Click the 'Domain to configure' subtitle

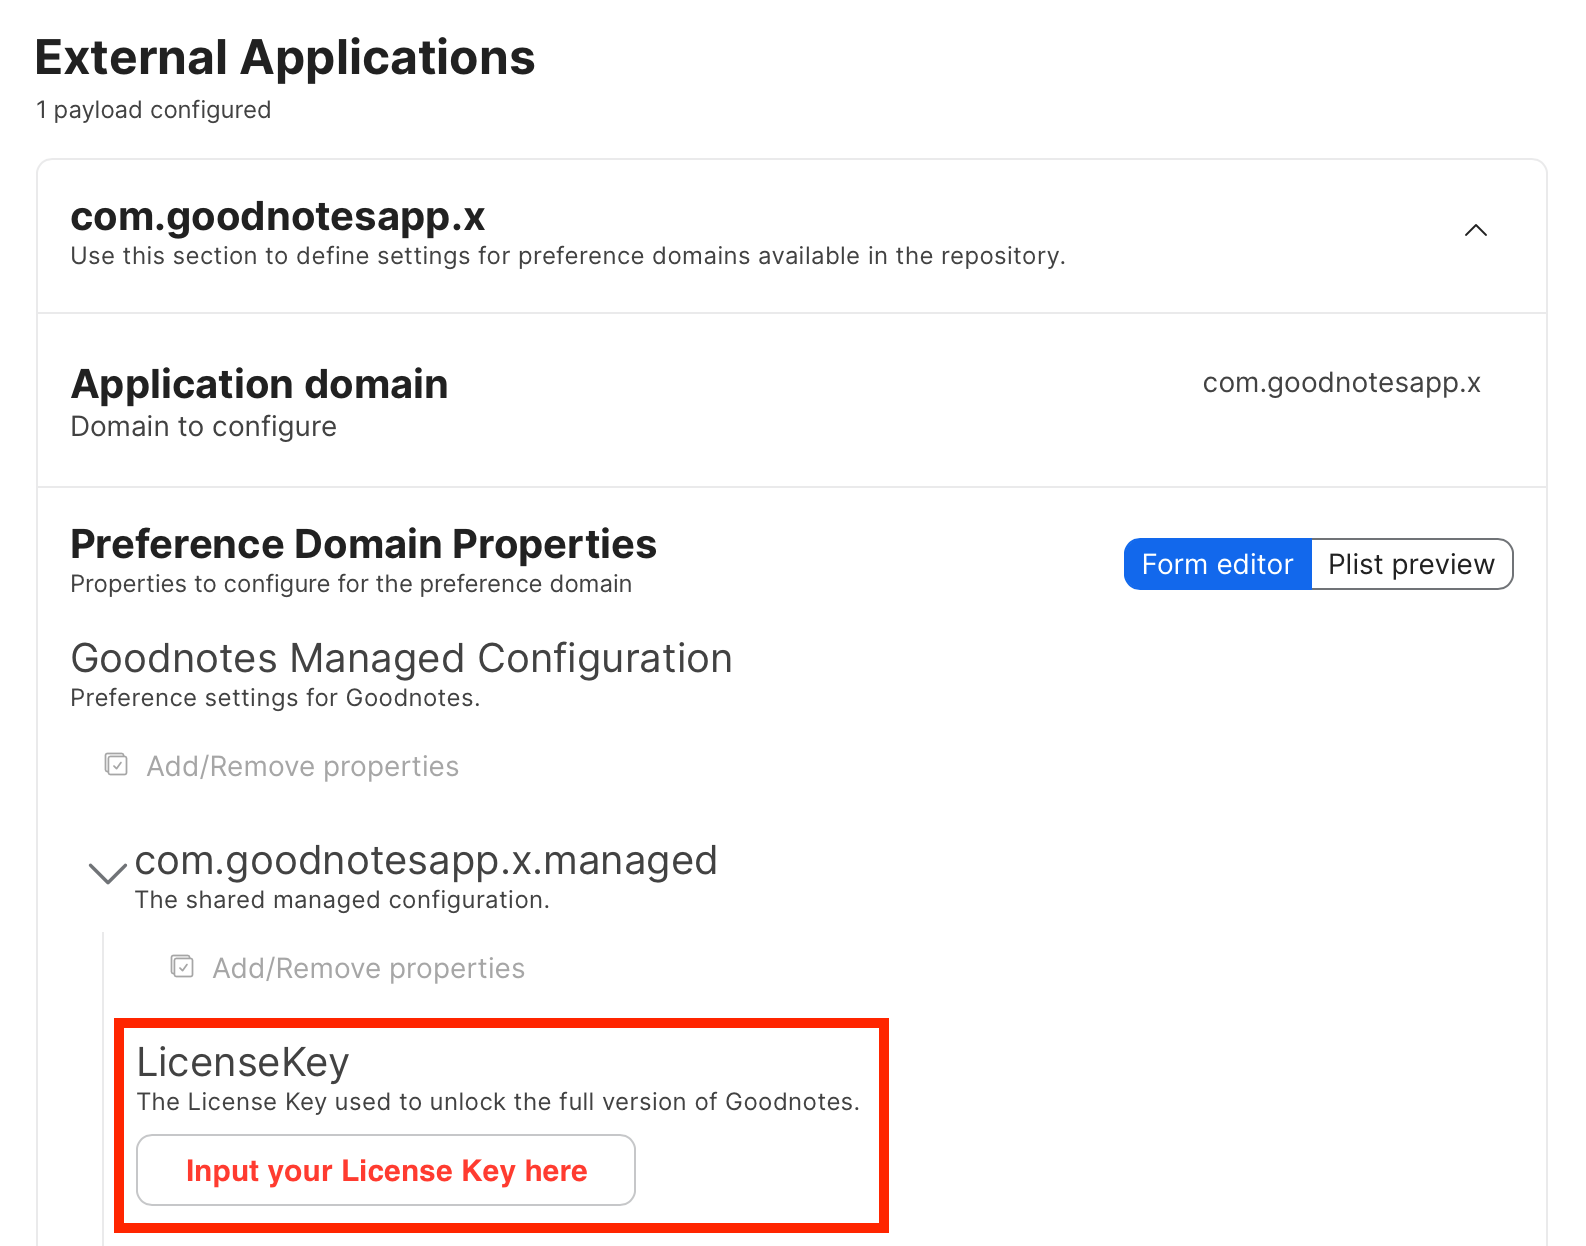(203, 427)
